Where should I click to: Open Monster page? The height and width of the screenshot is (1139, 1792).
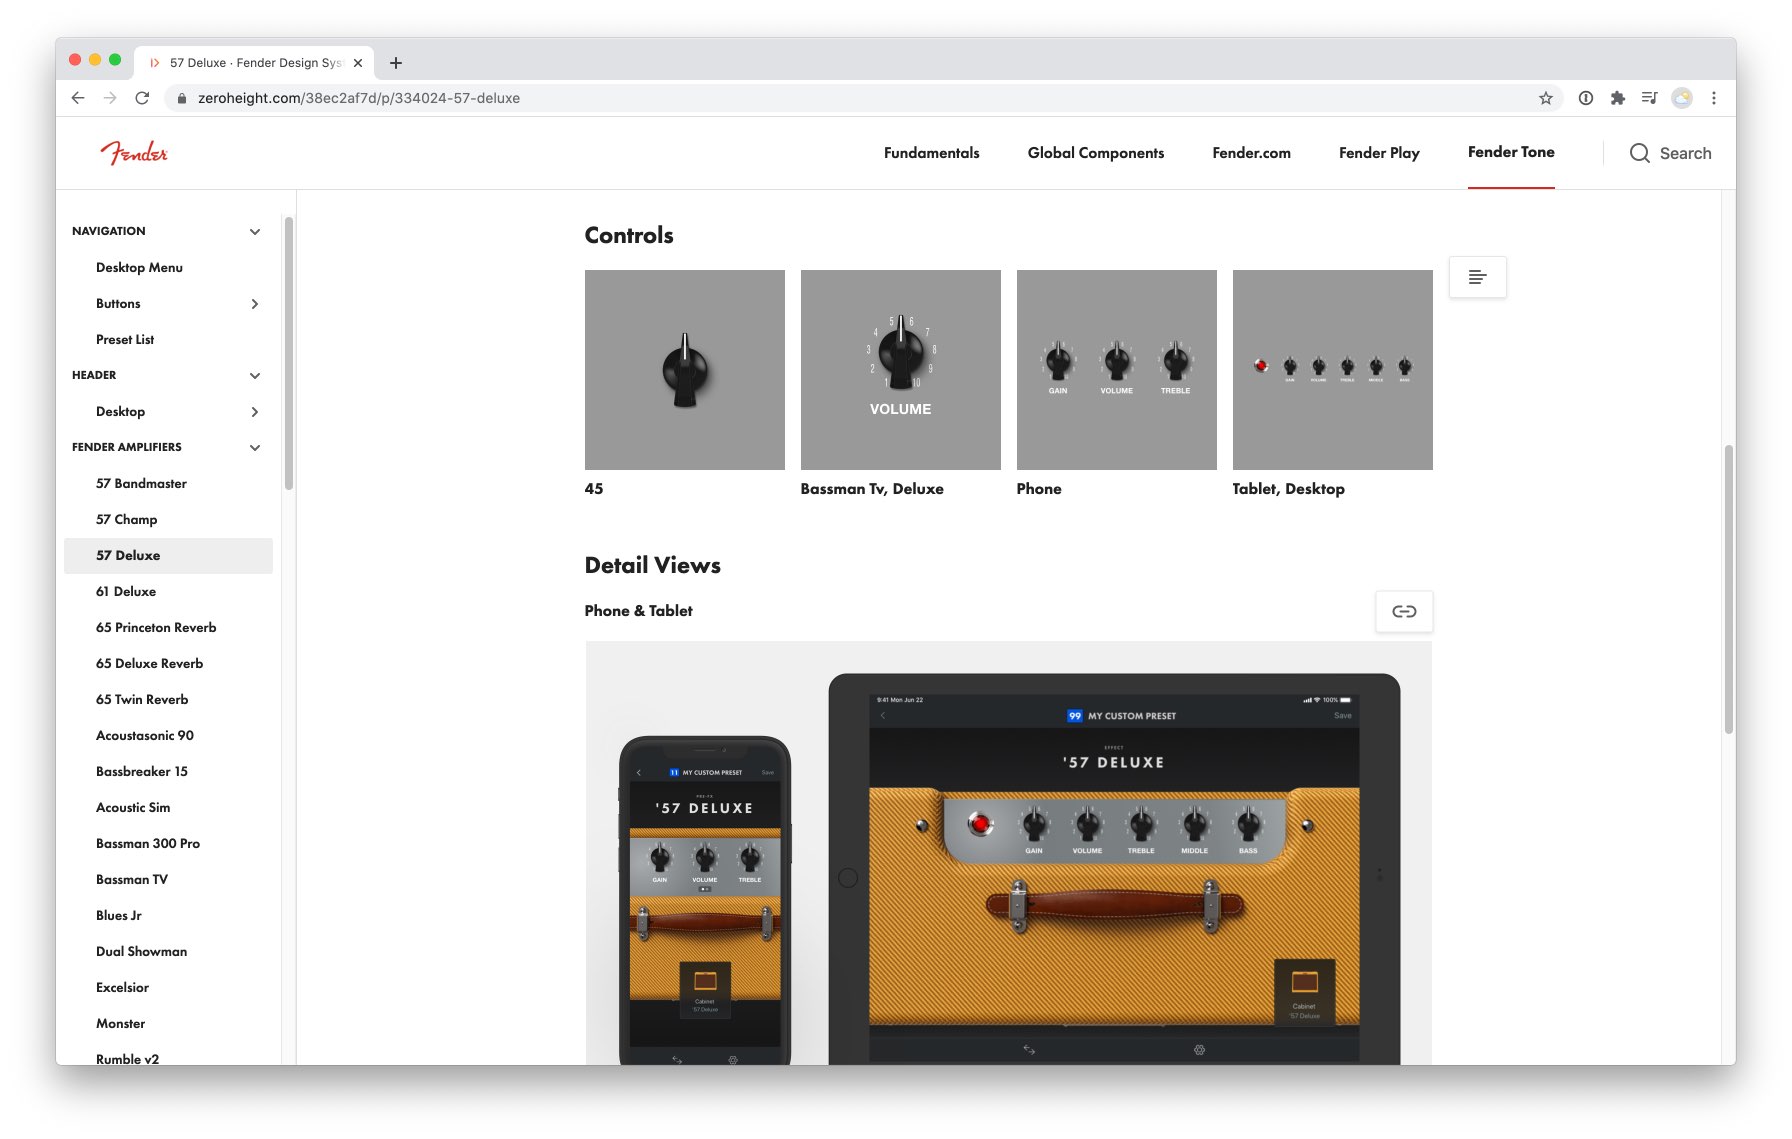pyautogui.click(x=120, y=1023)
